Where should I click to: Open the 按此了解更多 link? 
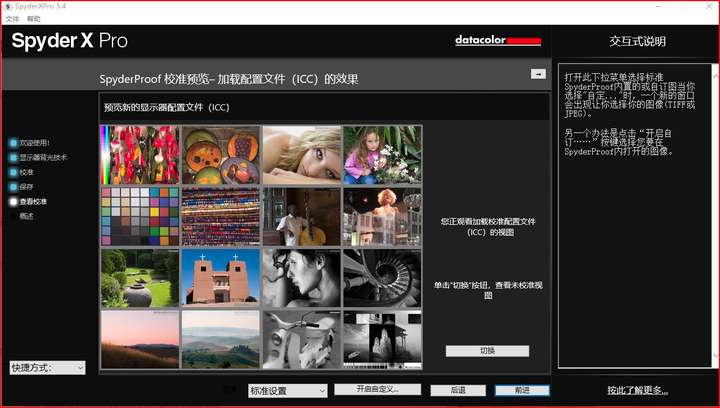[x=637, y=390]
